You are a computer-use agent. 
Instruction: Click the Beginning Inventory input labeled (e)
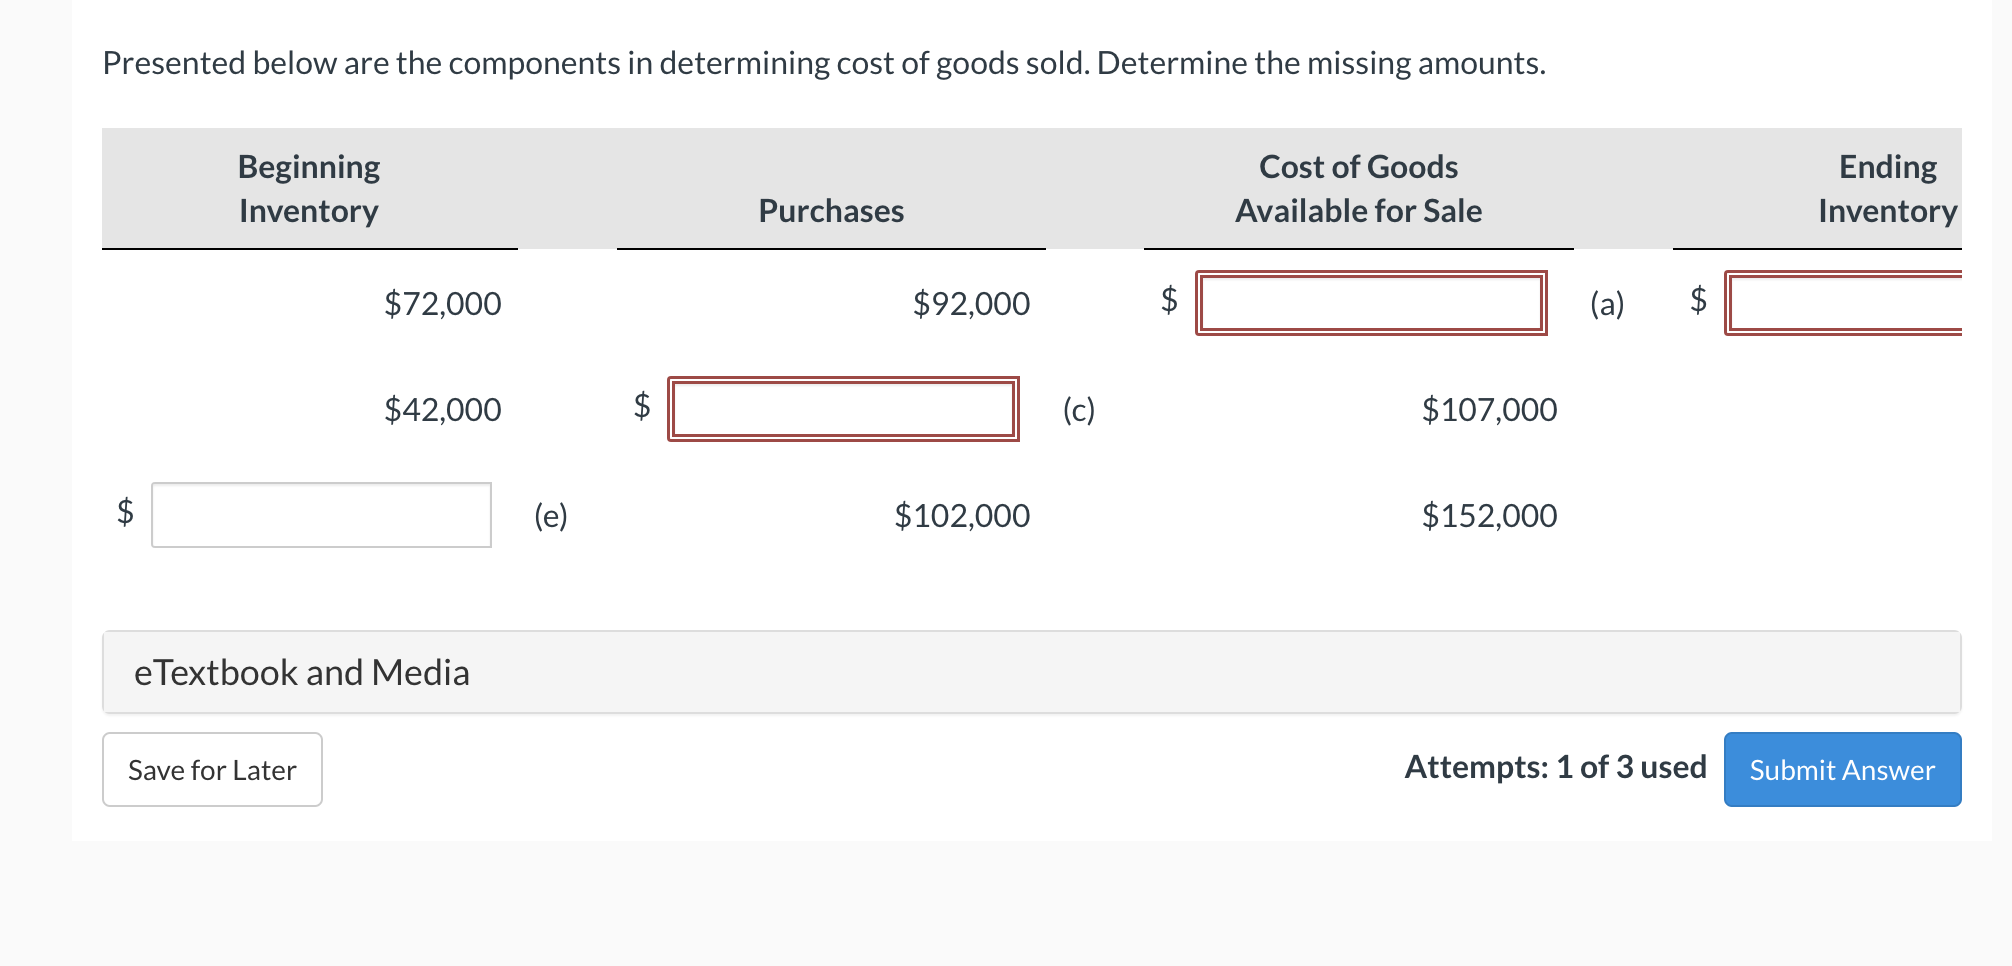click(x=321, y=515)
